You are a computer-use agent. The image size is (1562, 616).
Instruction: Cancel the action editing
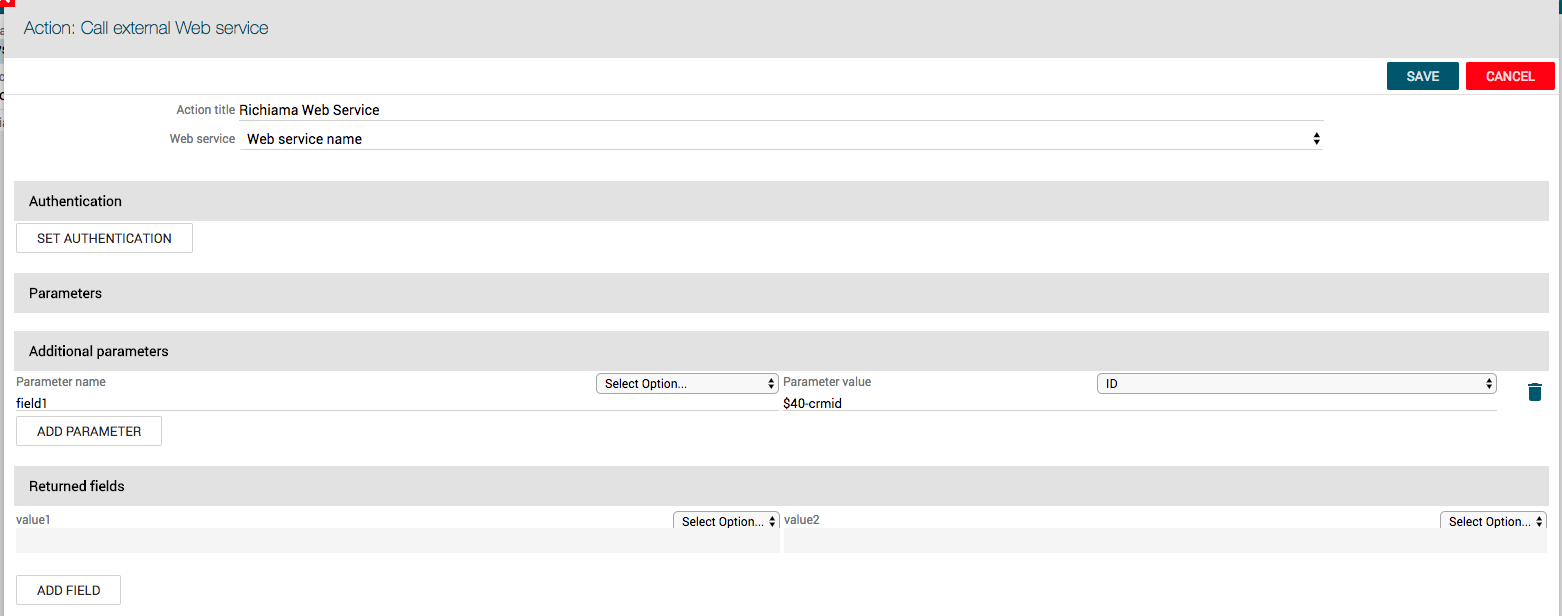[1510, 76]
